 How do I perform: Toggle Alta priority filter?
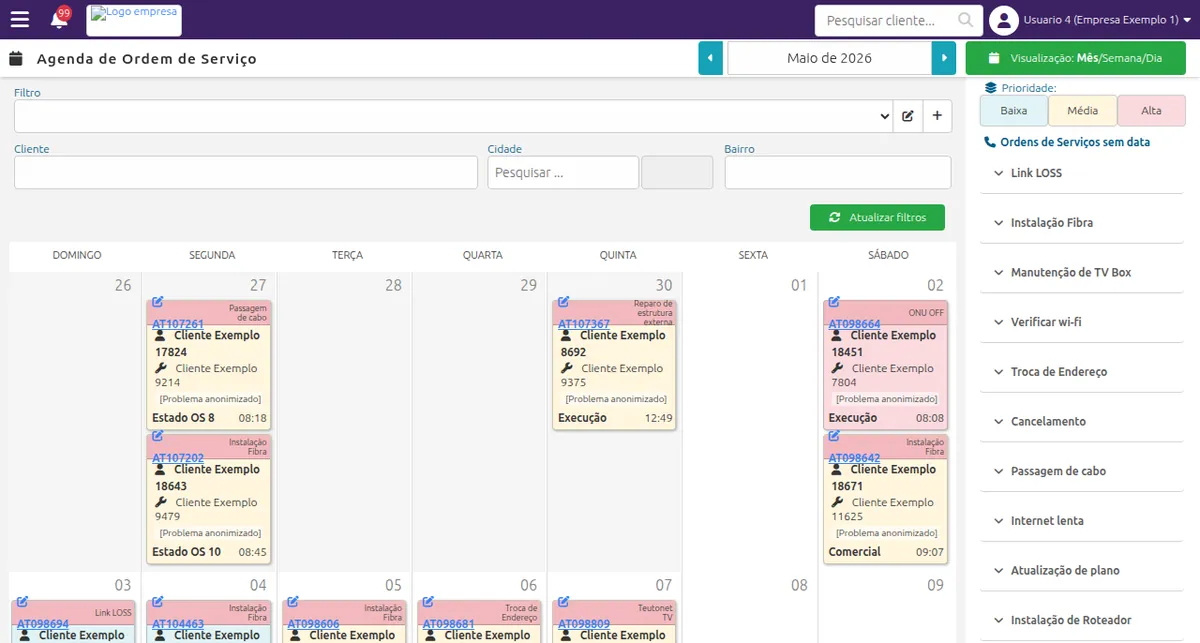(1151, 111)
